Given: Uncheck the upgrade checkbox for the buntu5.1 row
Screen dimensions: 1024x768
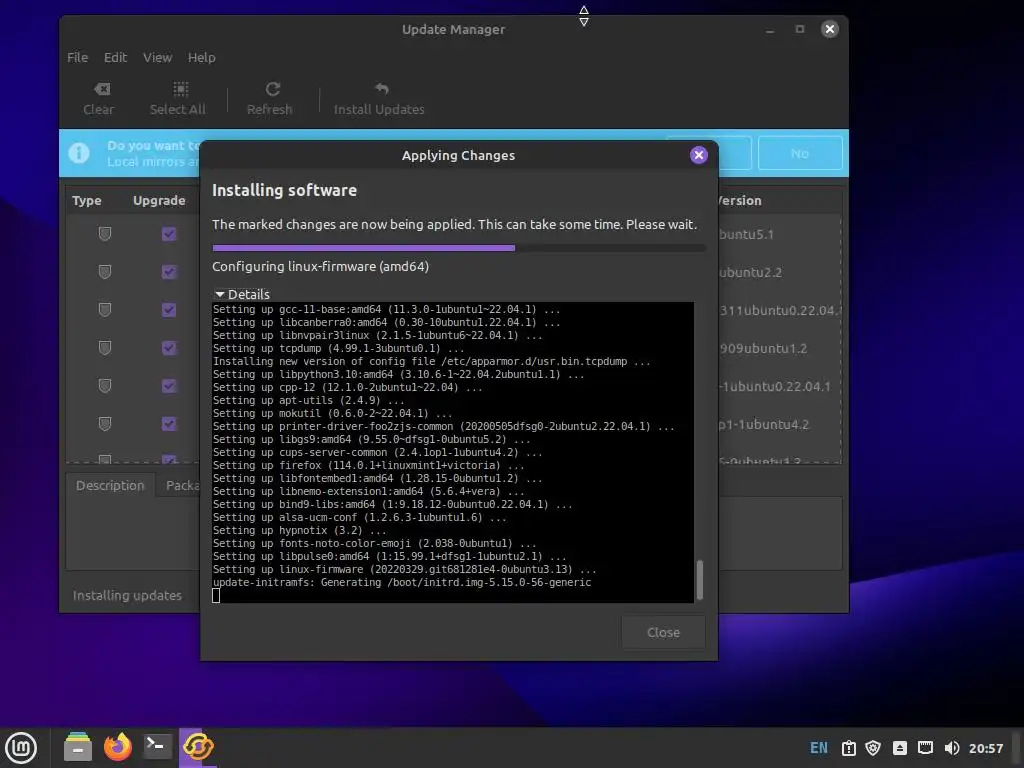Looking at the screenshot, I should 169,234.
